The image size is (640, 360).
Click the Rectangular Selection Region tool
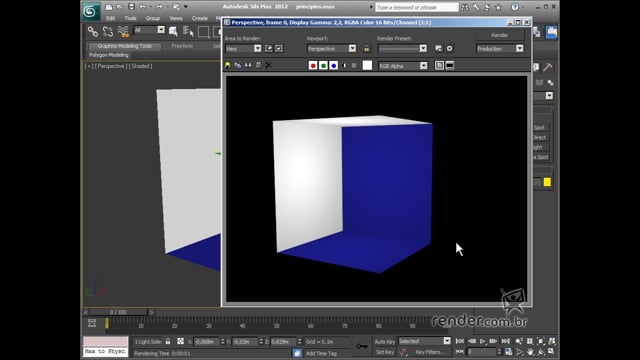(203, 31)
